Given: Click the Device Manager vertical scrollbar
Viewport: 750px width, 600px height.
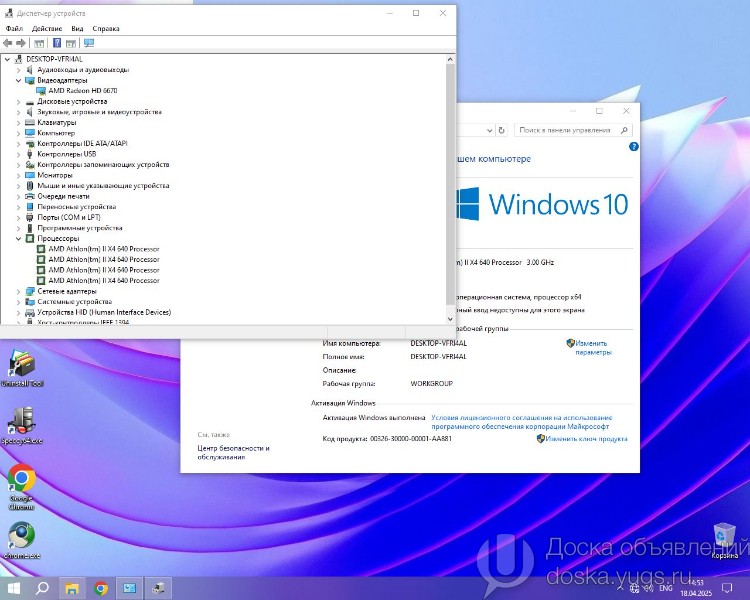Looking at the screenshot, I should 450,184.
